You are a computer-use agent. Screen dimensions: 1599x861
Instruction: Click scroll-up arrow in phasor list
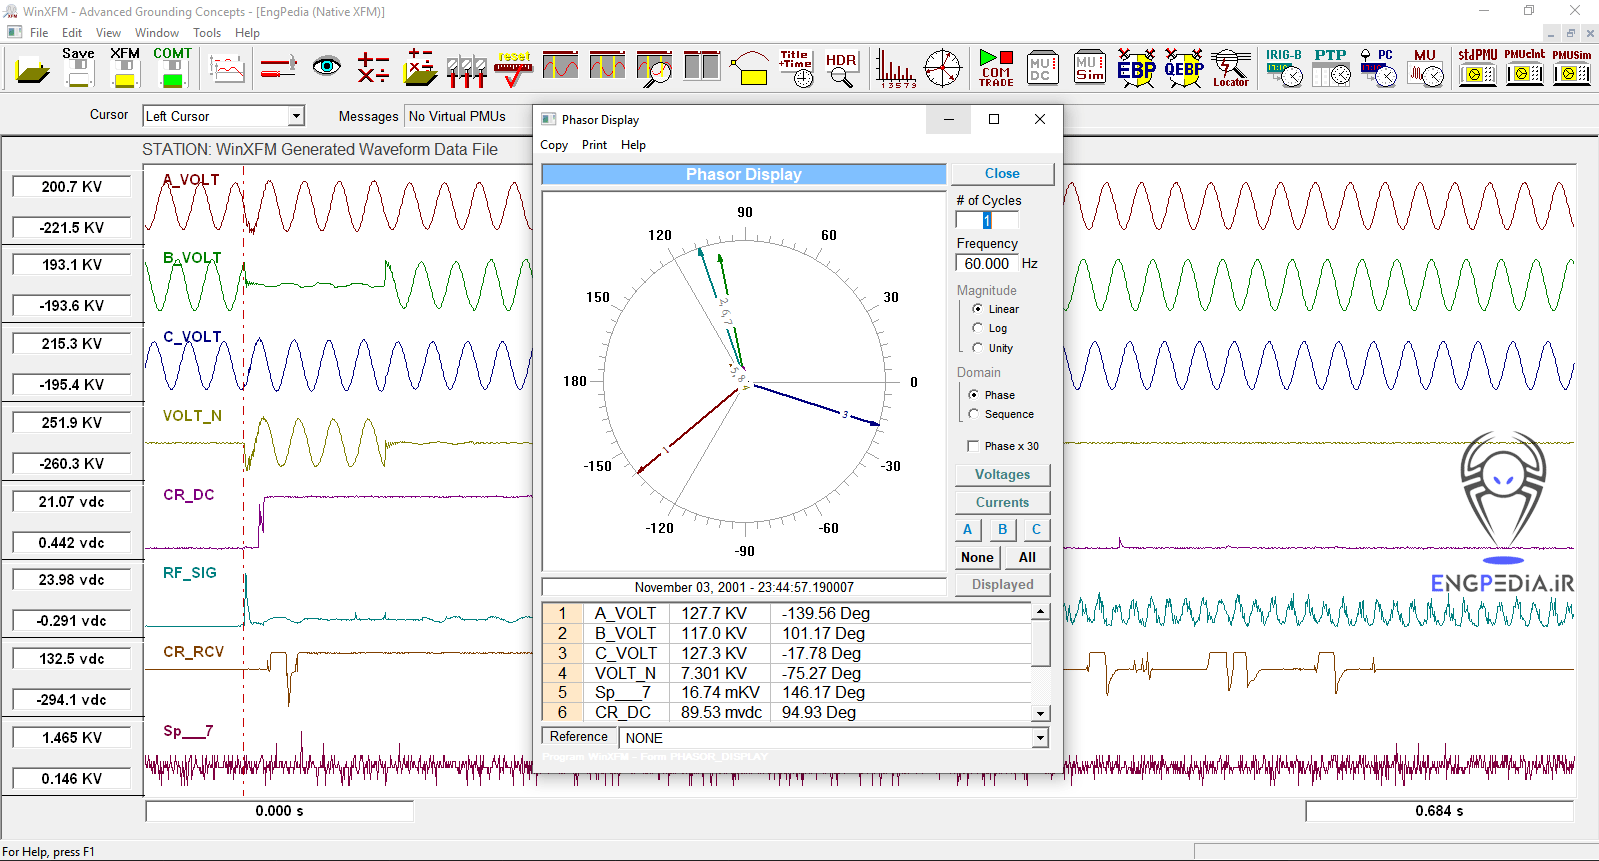pyautogui.click(x=1040, y=611)
